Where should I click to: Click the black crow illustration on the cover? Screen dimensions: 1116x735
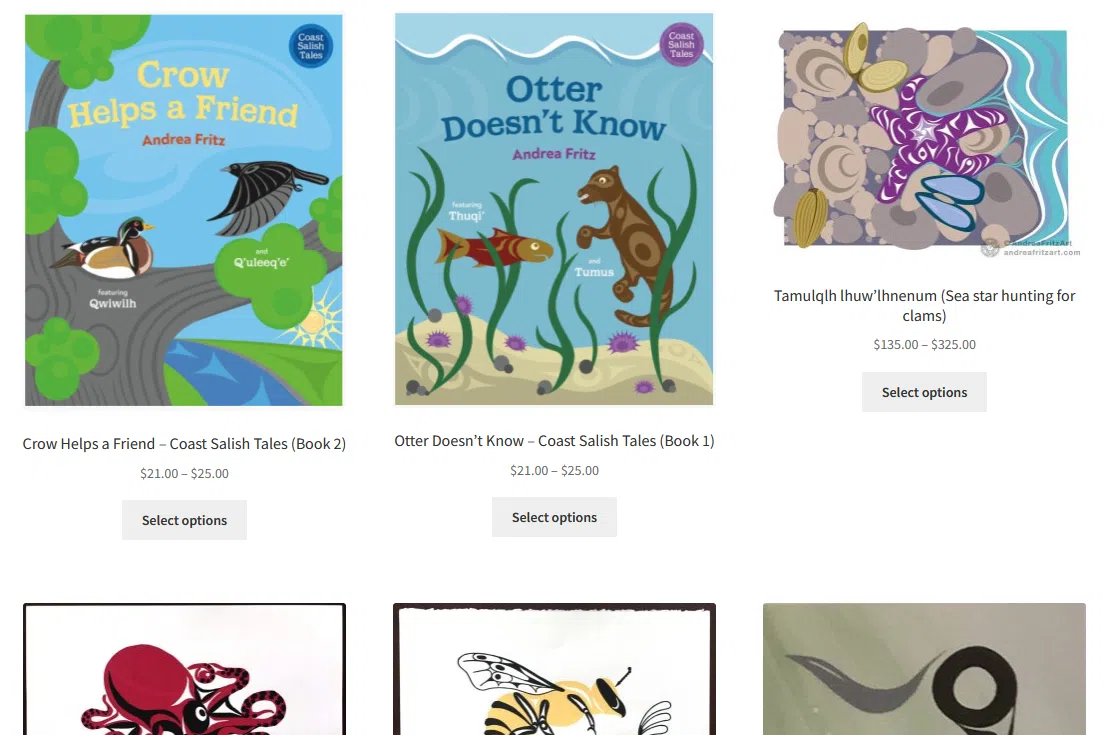[267, 196]
